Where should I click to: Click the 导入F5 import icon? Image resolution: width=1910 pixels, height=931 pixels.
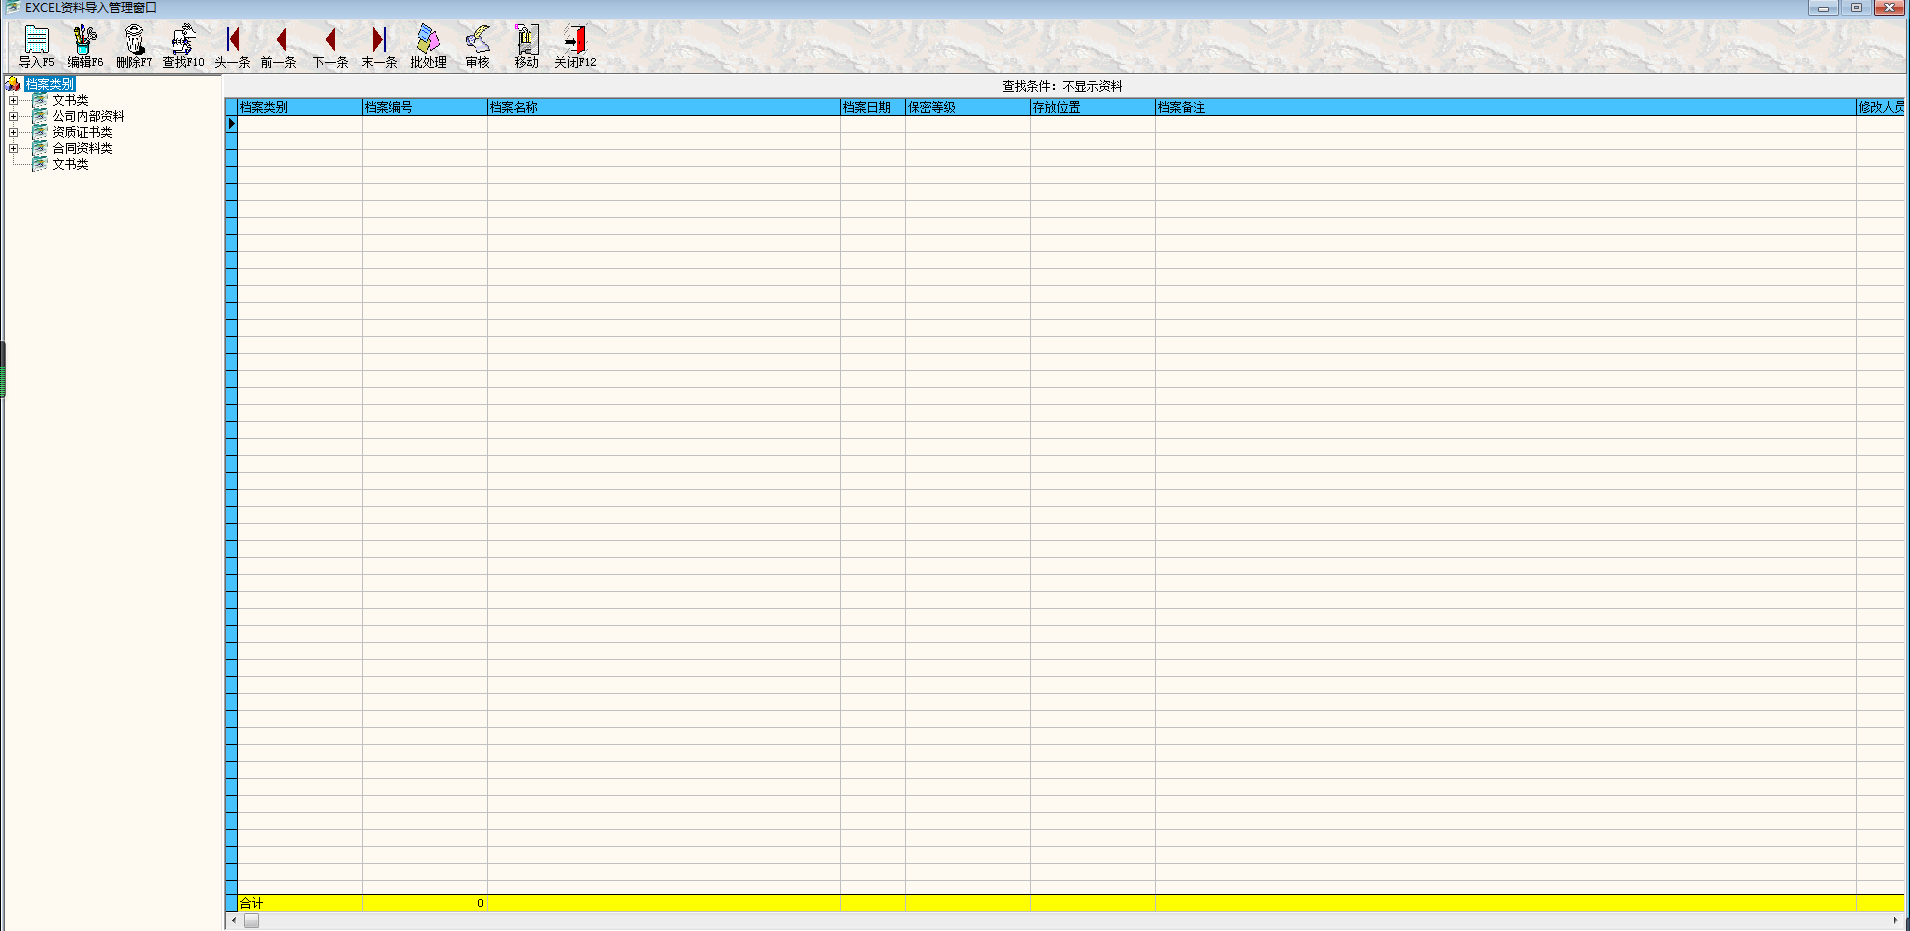[x=36, y=46]
